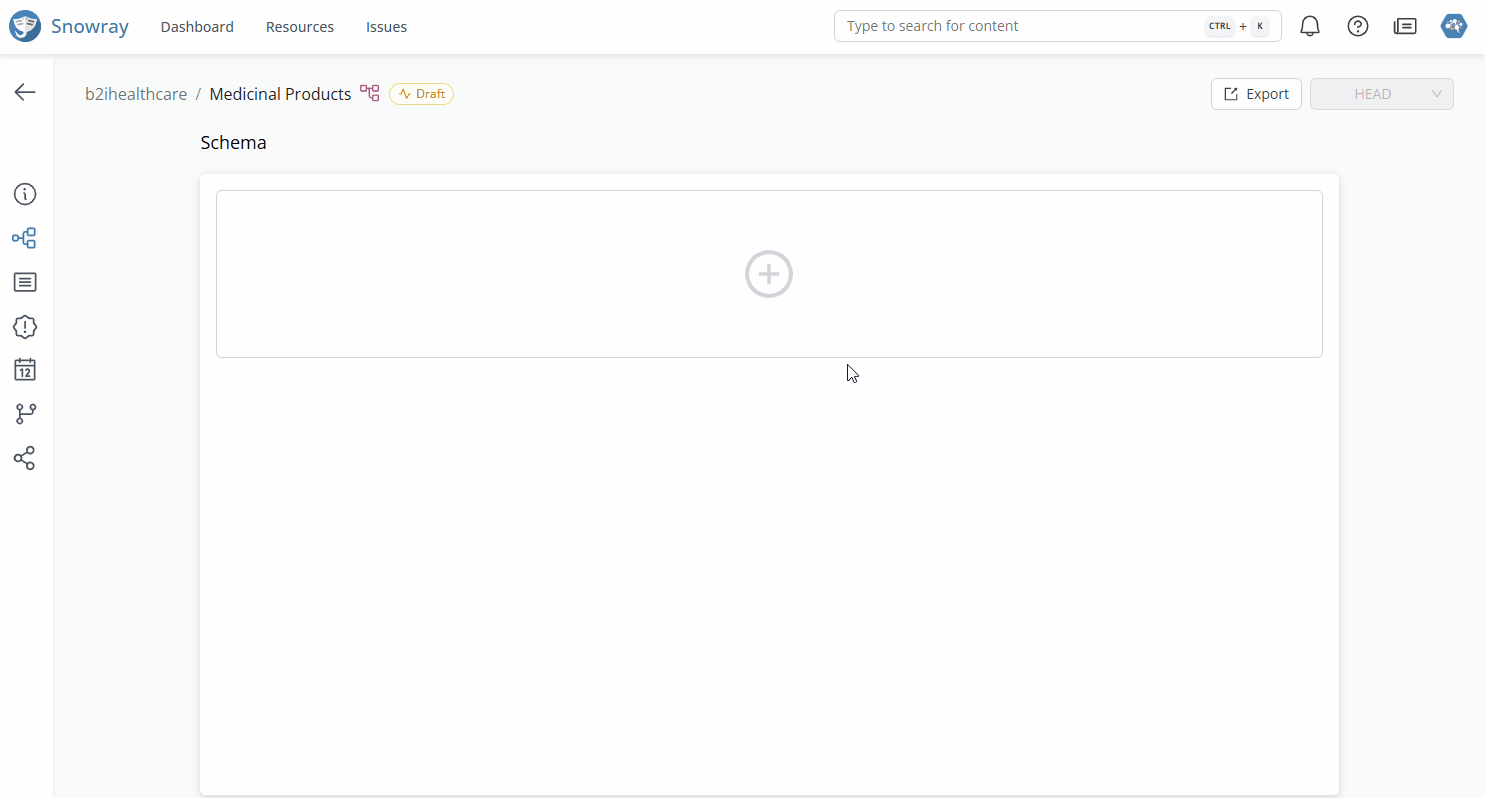
Task: Click the plus icon to add schema
Action: coord(768,274)
